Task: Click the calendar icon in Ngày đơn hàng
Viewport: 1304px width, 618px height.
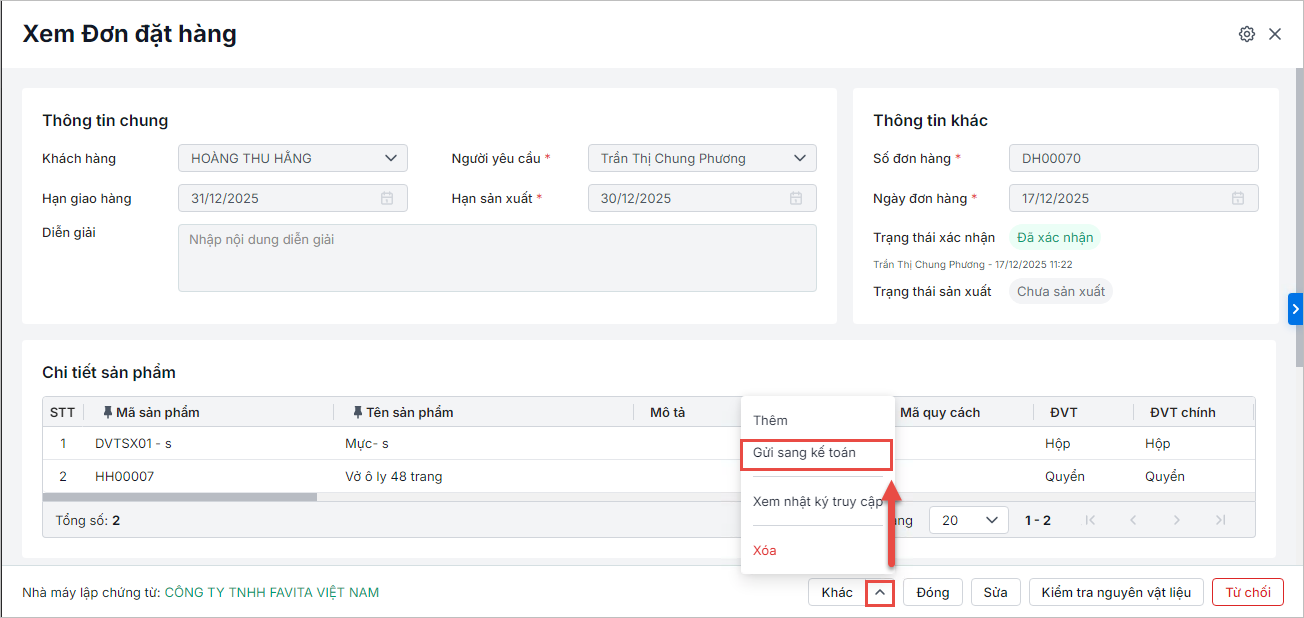Action: tap(1238, 198)
